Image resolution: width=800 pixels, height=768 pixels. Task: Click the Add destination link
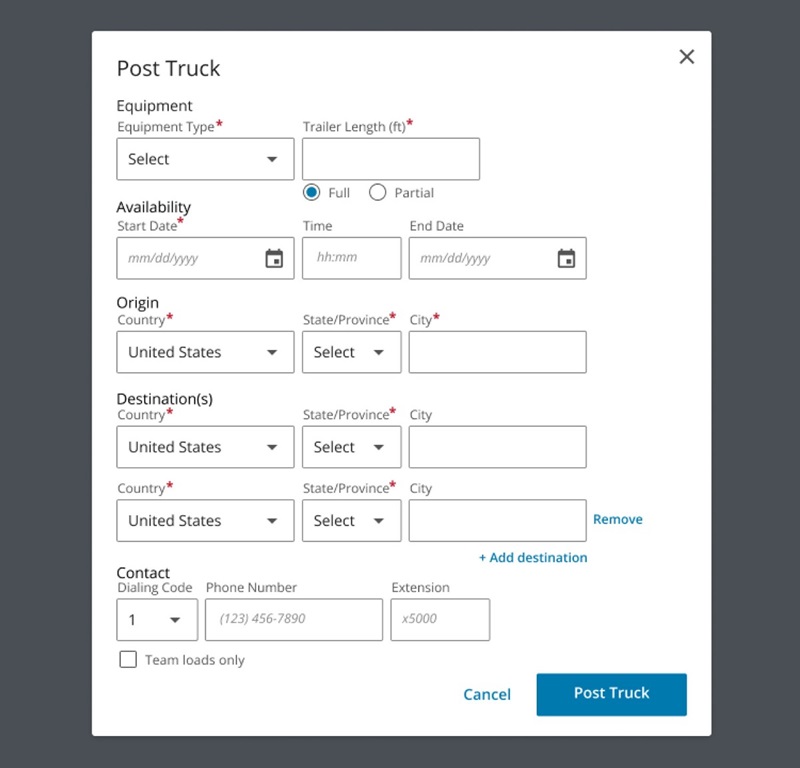(533, 557)
